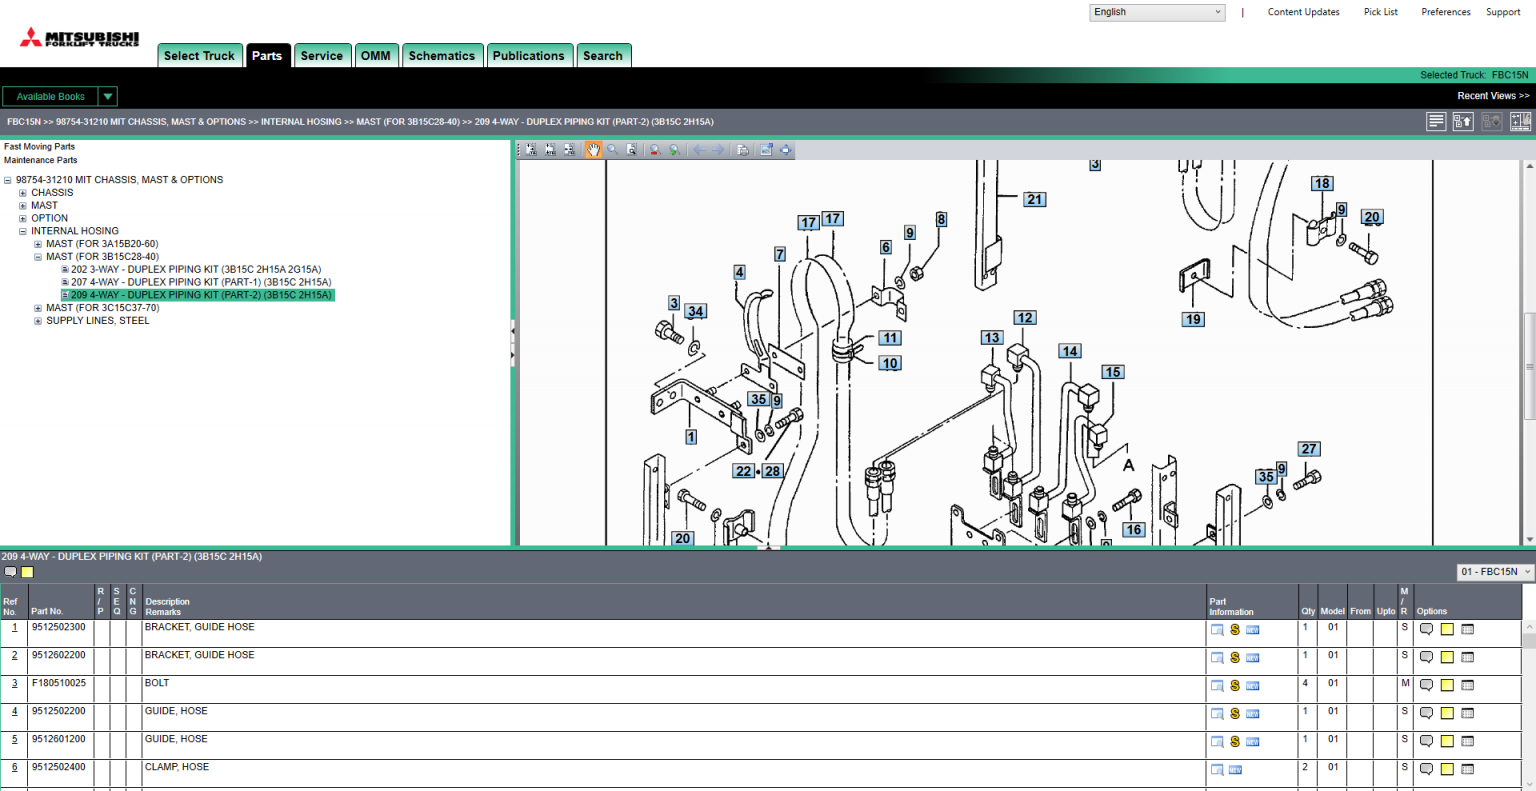Click the zoom-to-area page magnifier icon

(x=631, y=150)
